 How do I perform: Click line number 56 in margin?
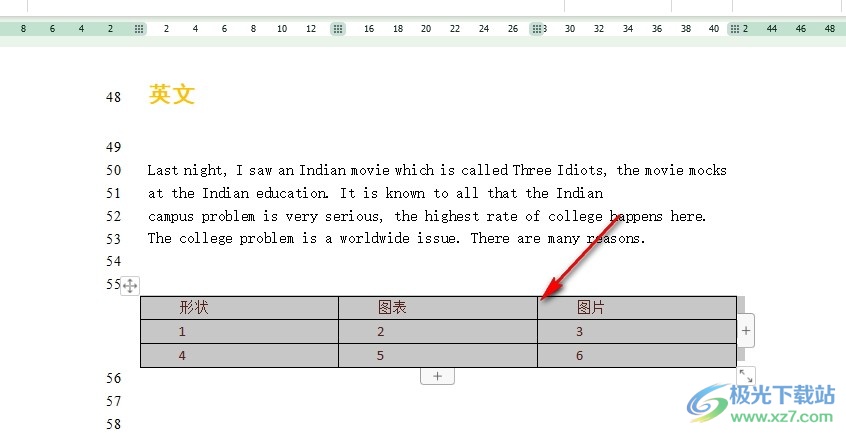tap(113, 379)
